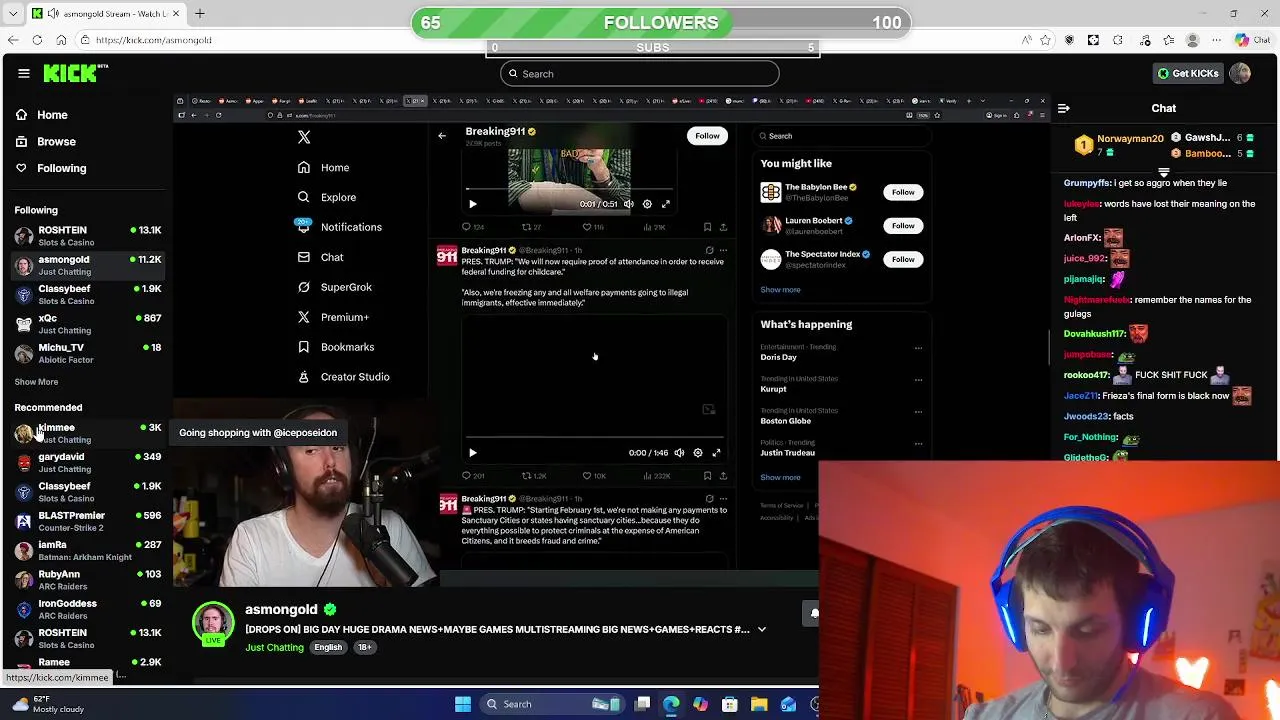Screen dimensions: 1280x720
Task: Open Following in Kick sidebar
Action: coord(50,168)
